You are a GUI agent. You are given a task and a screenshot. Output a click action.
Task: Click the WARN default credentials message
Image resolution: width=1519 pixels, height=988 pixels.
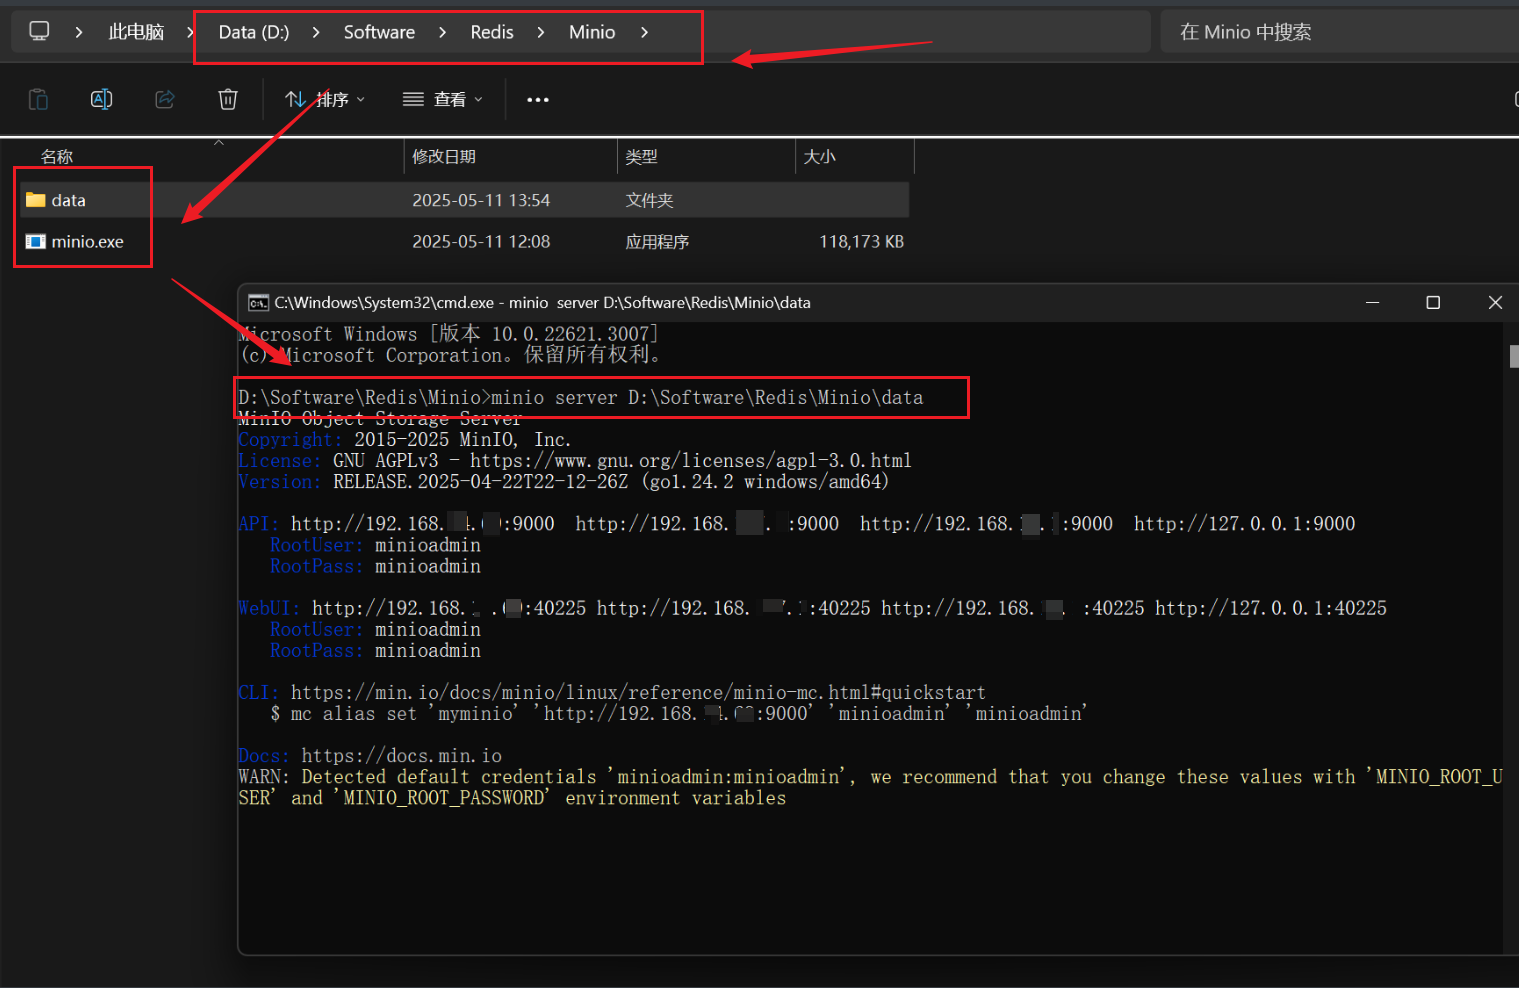[870, 787]
